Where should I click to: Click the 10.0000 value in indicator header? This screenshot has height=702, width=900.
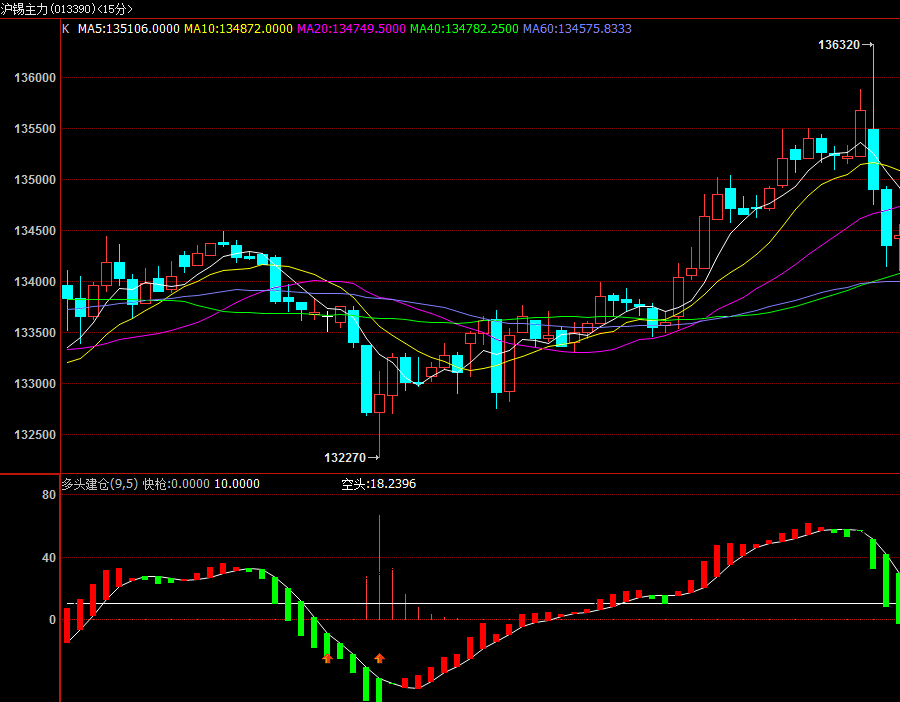237,484
